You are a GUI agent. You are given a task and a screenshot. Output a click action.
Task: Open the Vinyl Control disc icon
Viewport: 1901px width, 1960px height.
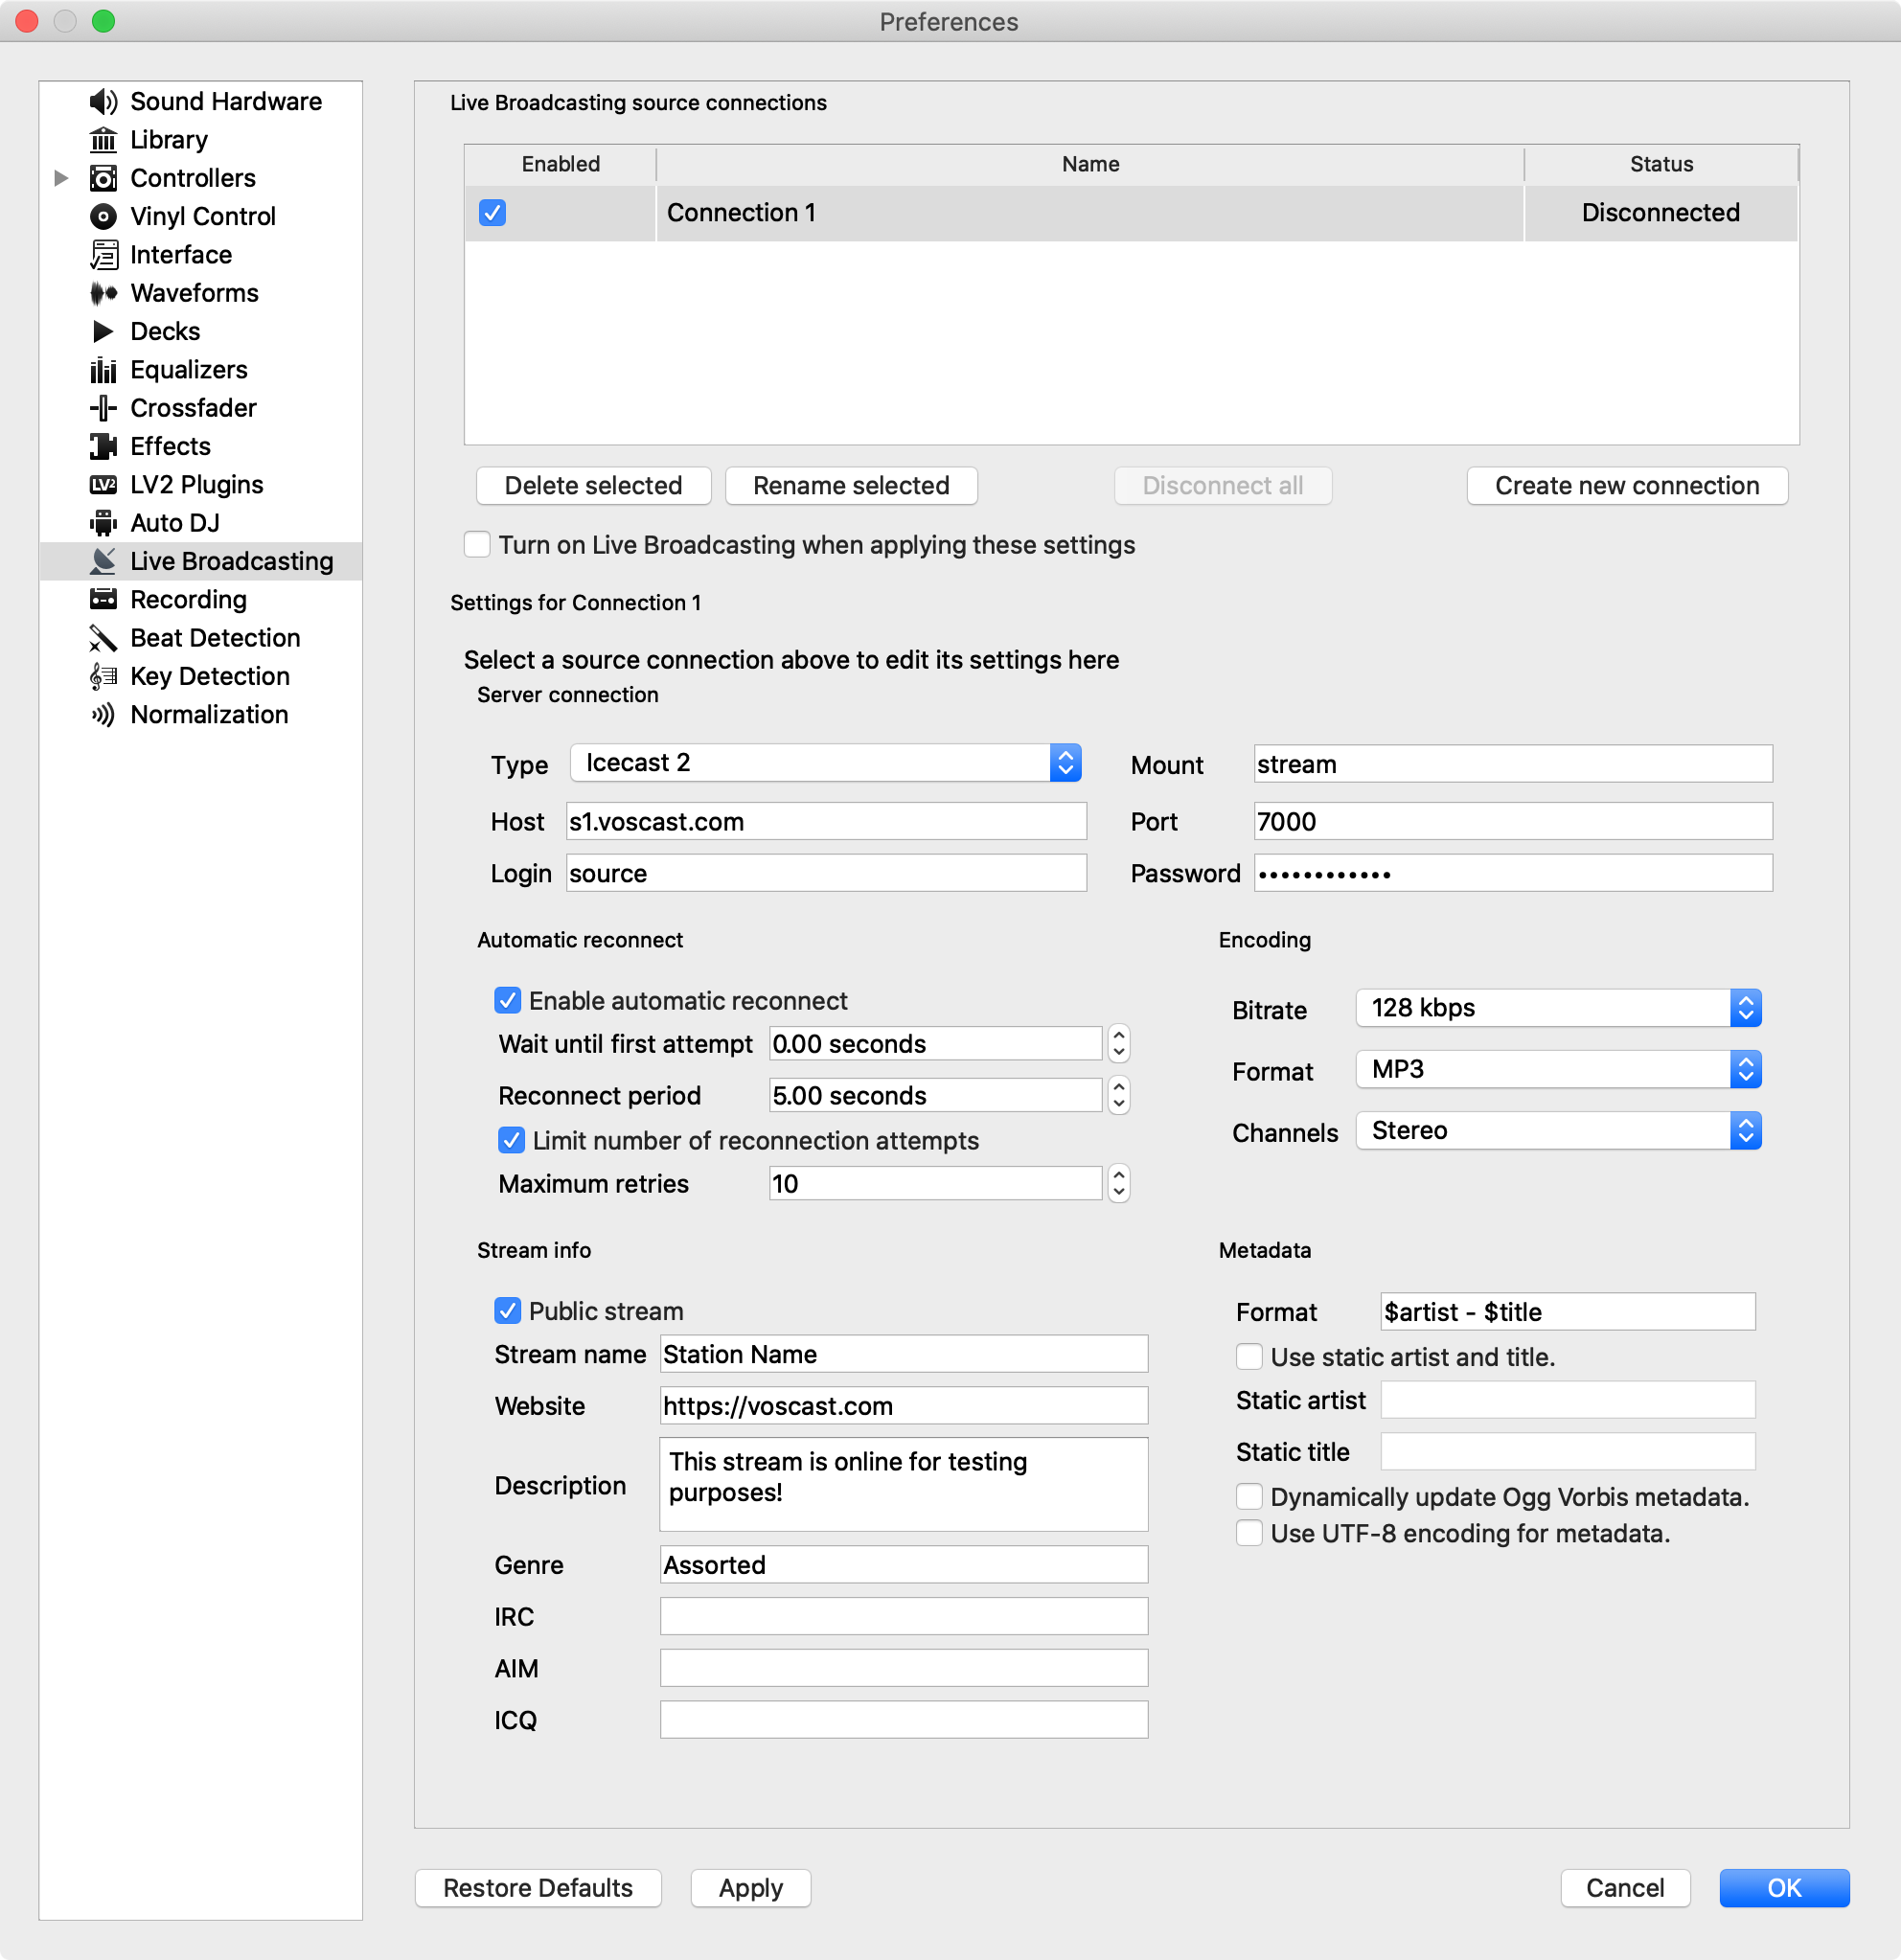click(x=103, y=216)
